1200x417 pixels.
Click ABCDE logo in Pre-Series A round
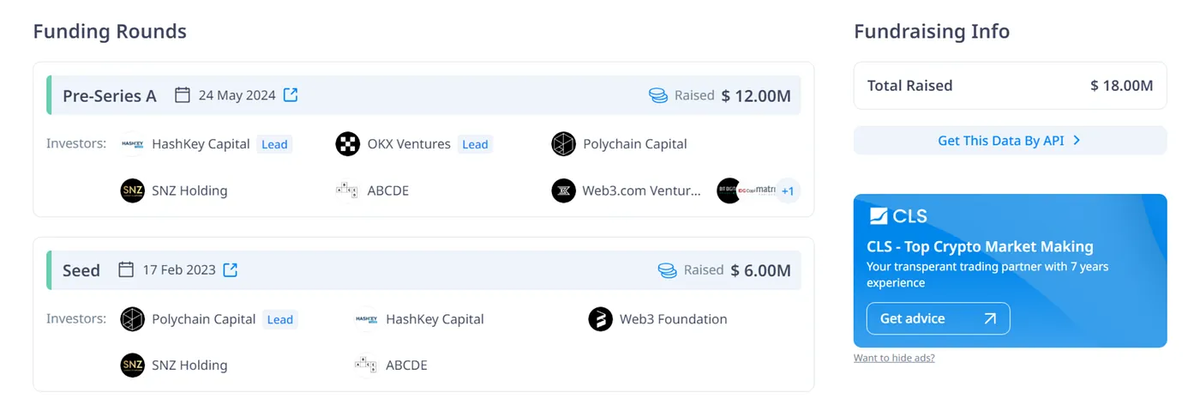(x=348, y=191)
